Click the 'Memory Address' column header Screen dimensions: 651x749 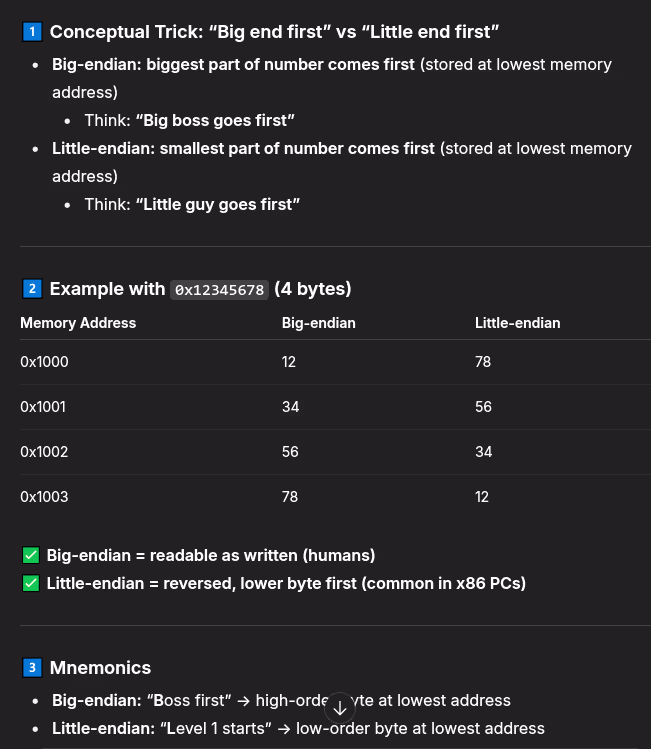tap(78, 323)
